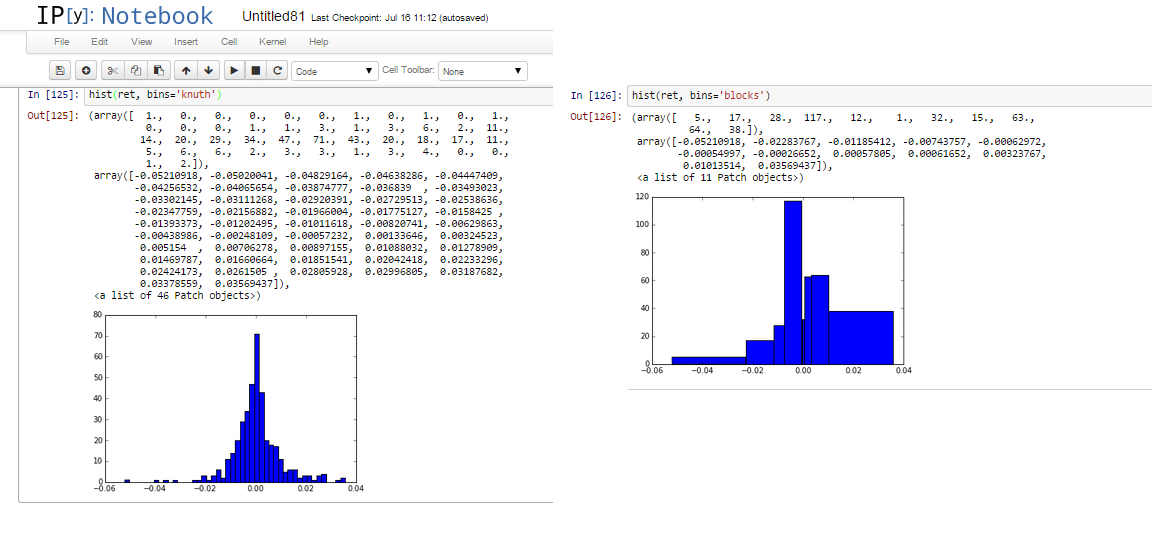
Task: Insert a new cell below with plus icon
Action: coord(86,71)
